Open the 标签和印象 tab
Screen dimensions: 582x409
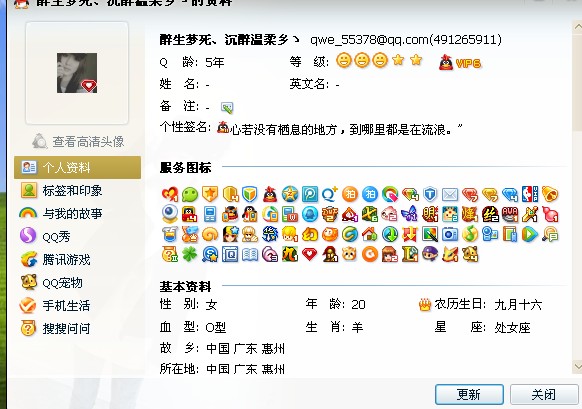click(77, 190)
